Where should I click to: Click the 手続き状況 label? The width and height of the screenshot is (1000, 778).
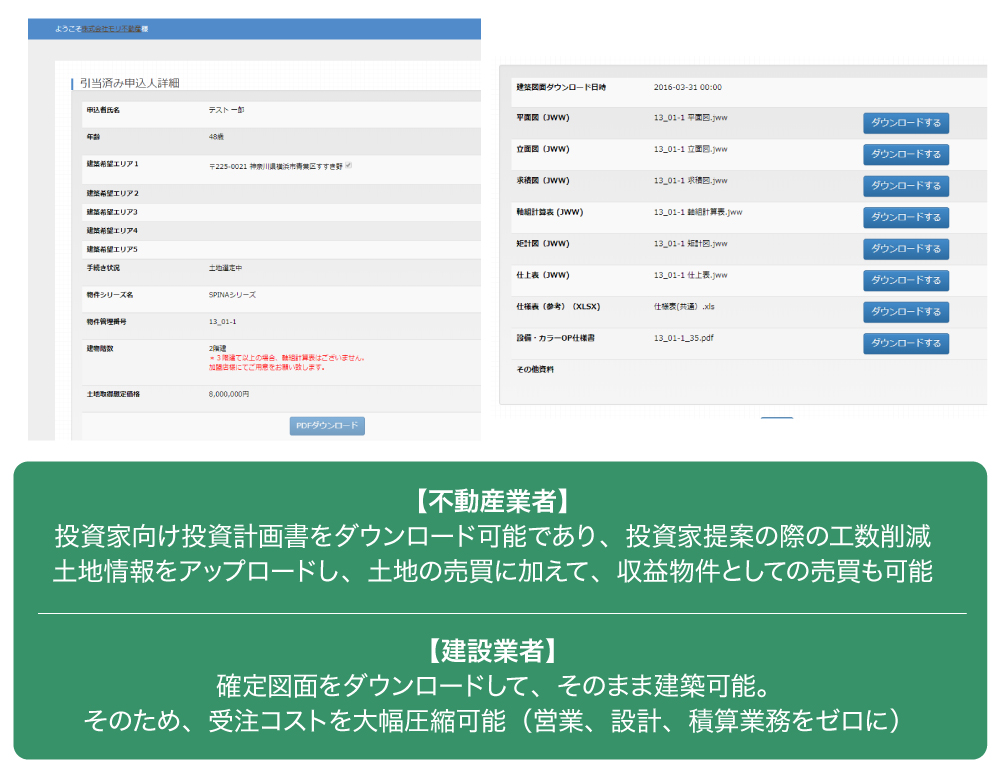pos(103,268)
